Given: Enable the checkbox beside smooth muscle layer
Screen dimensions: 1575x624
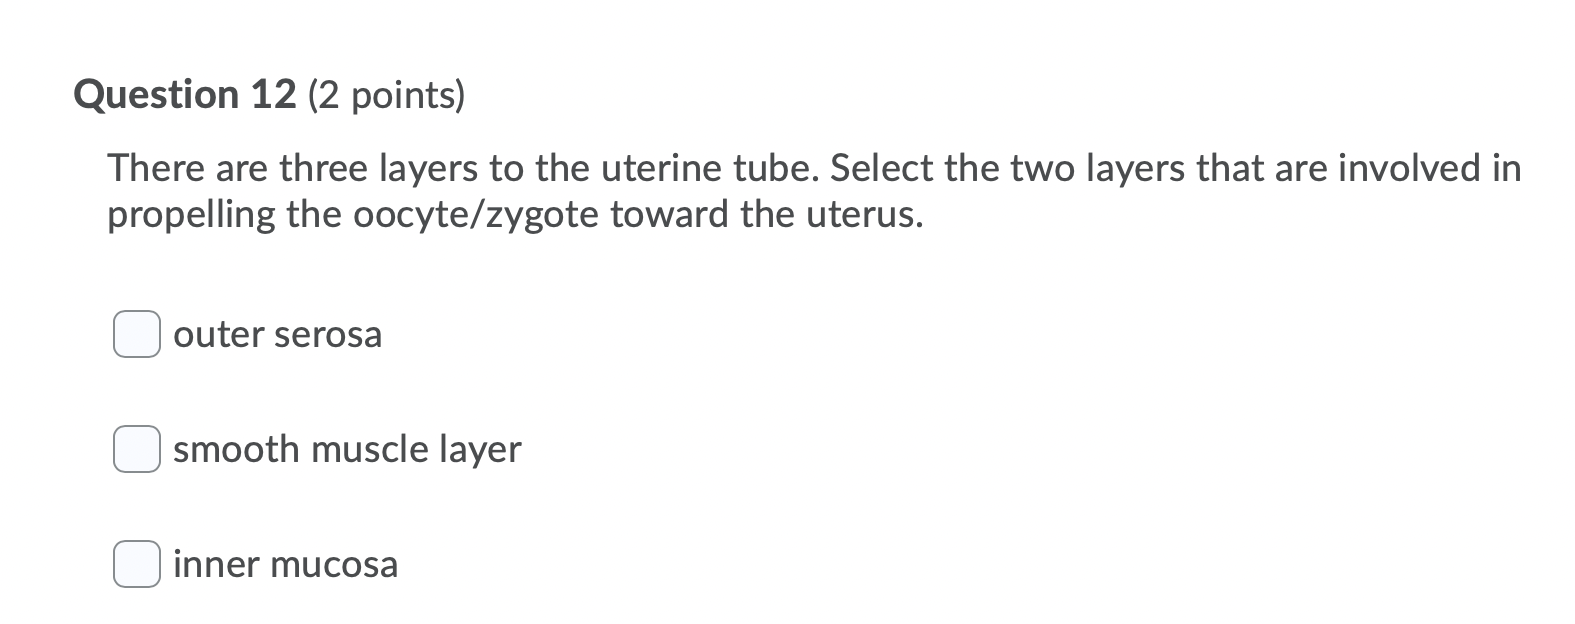Looking at the screenshot, I should click(x=137, y=449).
